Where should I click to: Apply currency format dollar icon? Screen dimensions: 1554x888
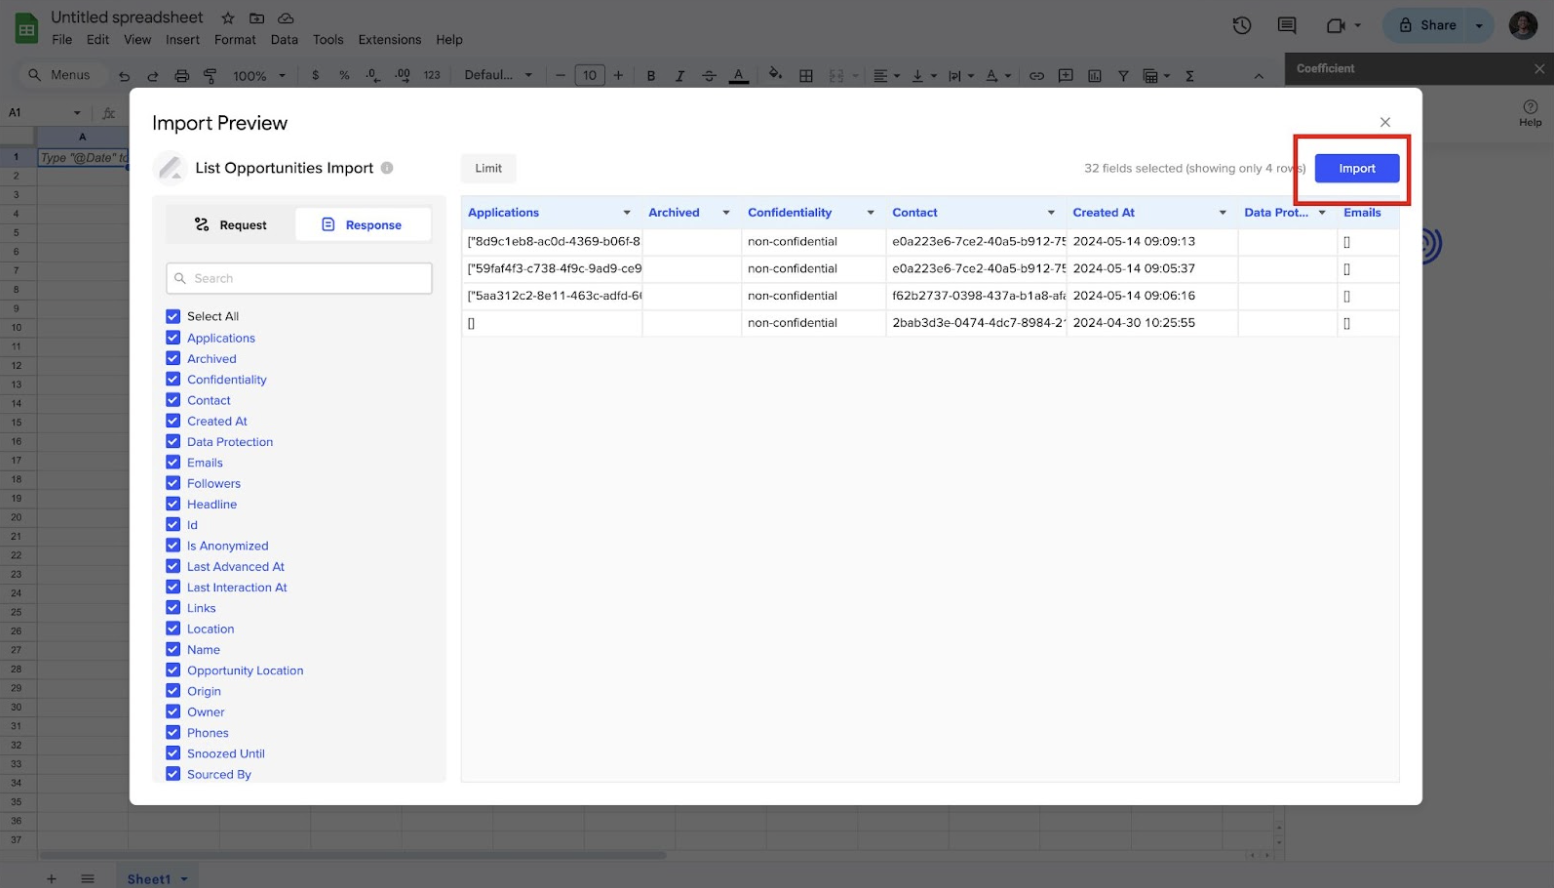[x=316, y=76]
